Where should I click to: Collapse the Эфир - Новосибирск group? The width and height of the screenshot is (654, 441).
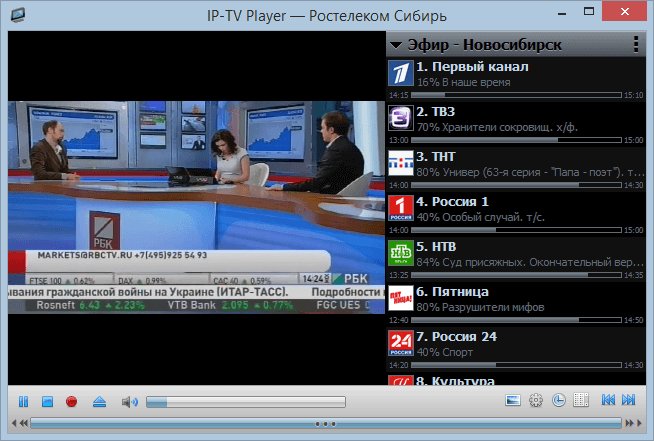pos(395,45)
